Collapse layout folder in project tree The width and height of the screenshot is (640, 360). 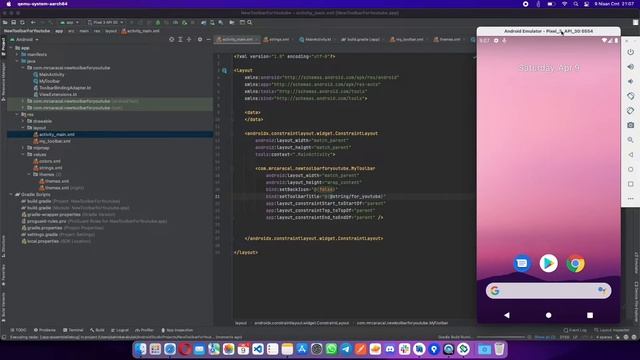click(23, 128)
